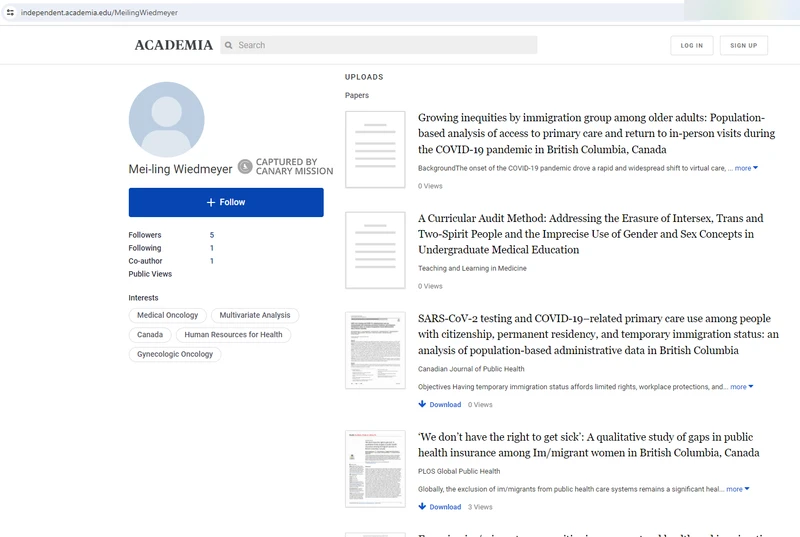The width and height of the screenshot is (800, 537).
Task: Focus the Search input field
Action: pos(379,45)
